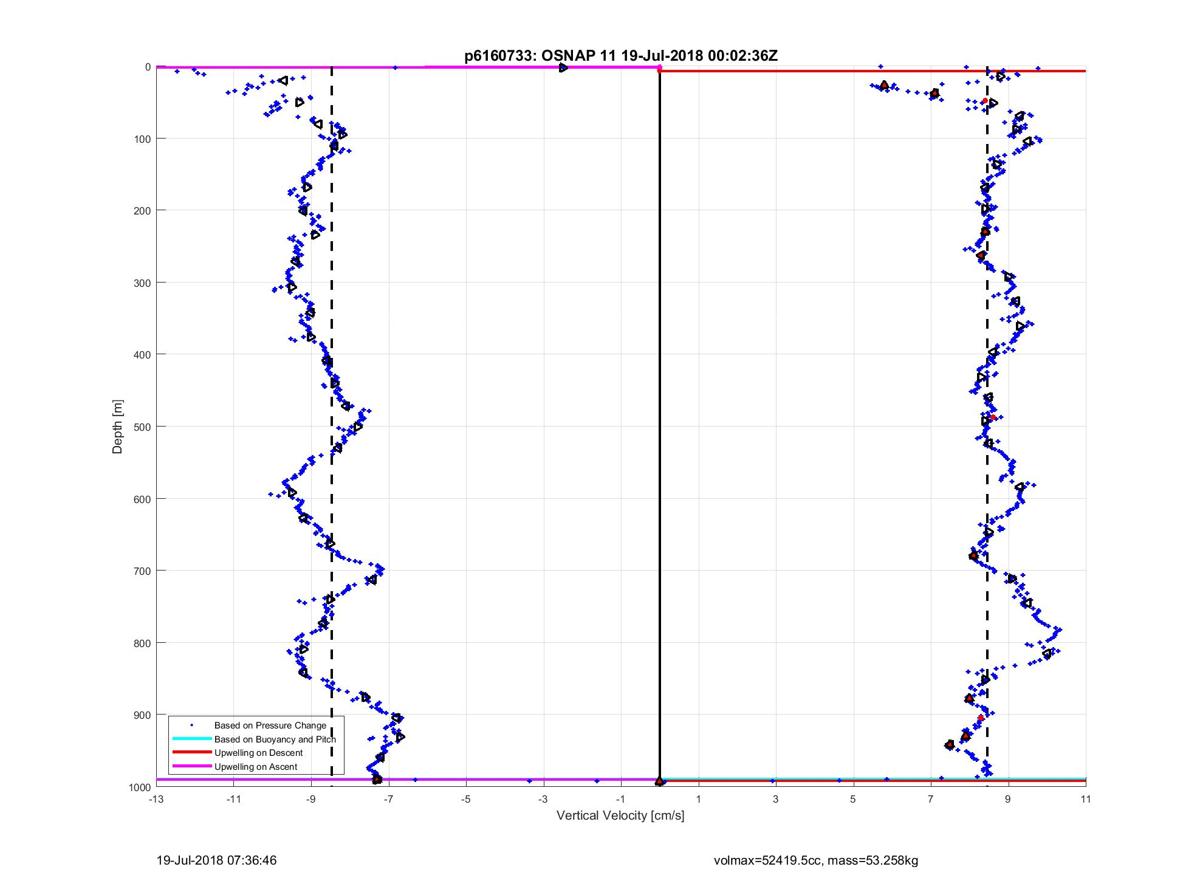Click depth tick label '400'
Viewport: 1200px width, 885px height.
pos(141,354)
